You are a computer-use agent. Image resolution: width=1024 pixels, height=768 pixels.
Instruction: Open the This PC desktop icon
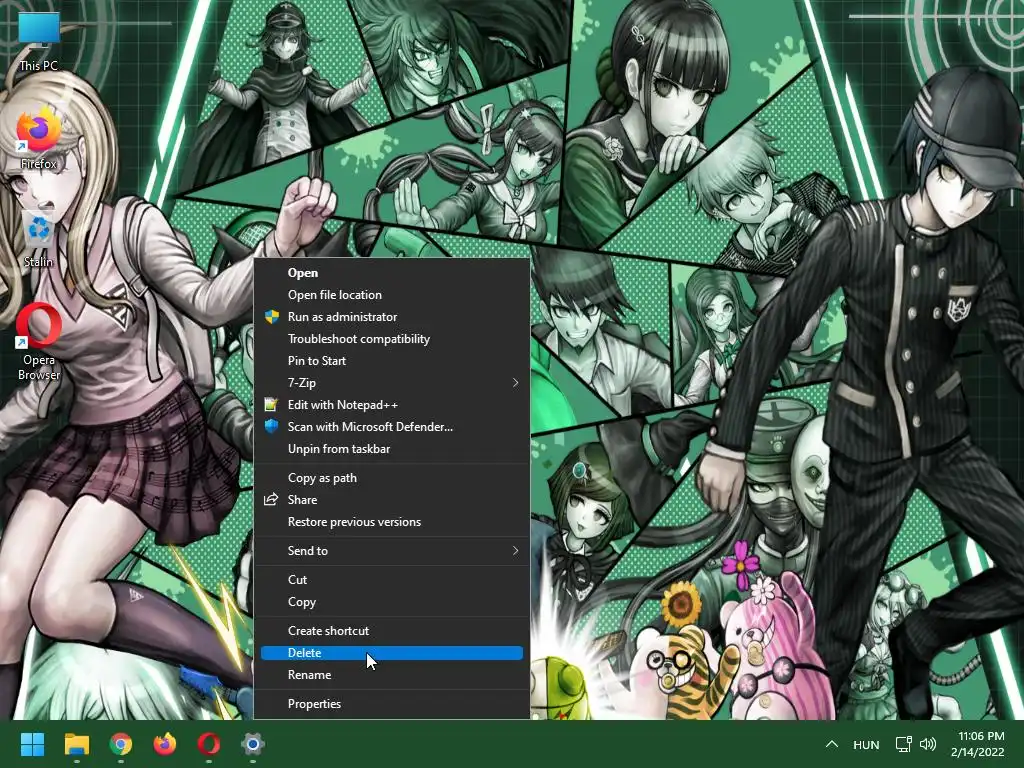[x=39, y=41]
